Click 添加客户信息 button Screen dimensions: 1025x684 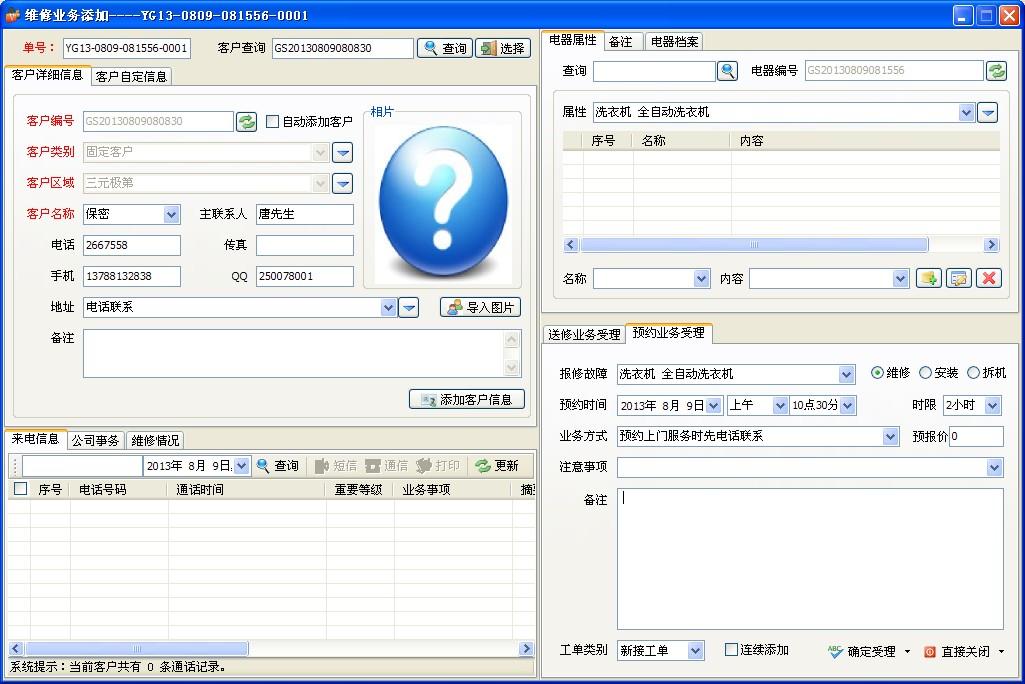[x=467, y=400]
